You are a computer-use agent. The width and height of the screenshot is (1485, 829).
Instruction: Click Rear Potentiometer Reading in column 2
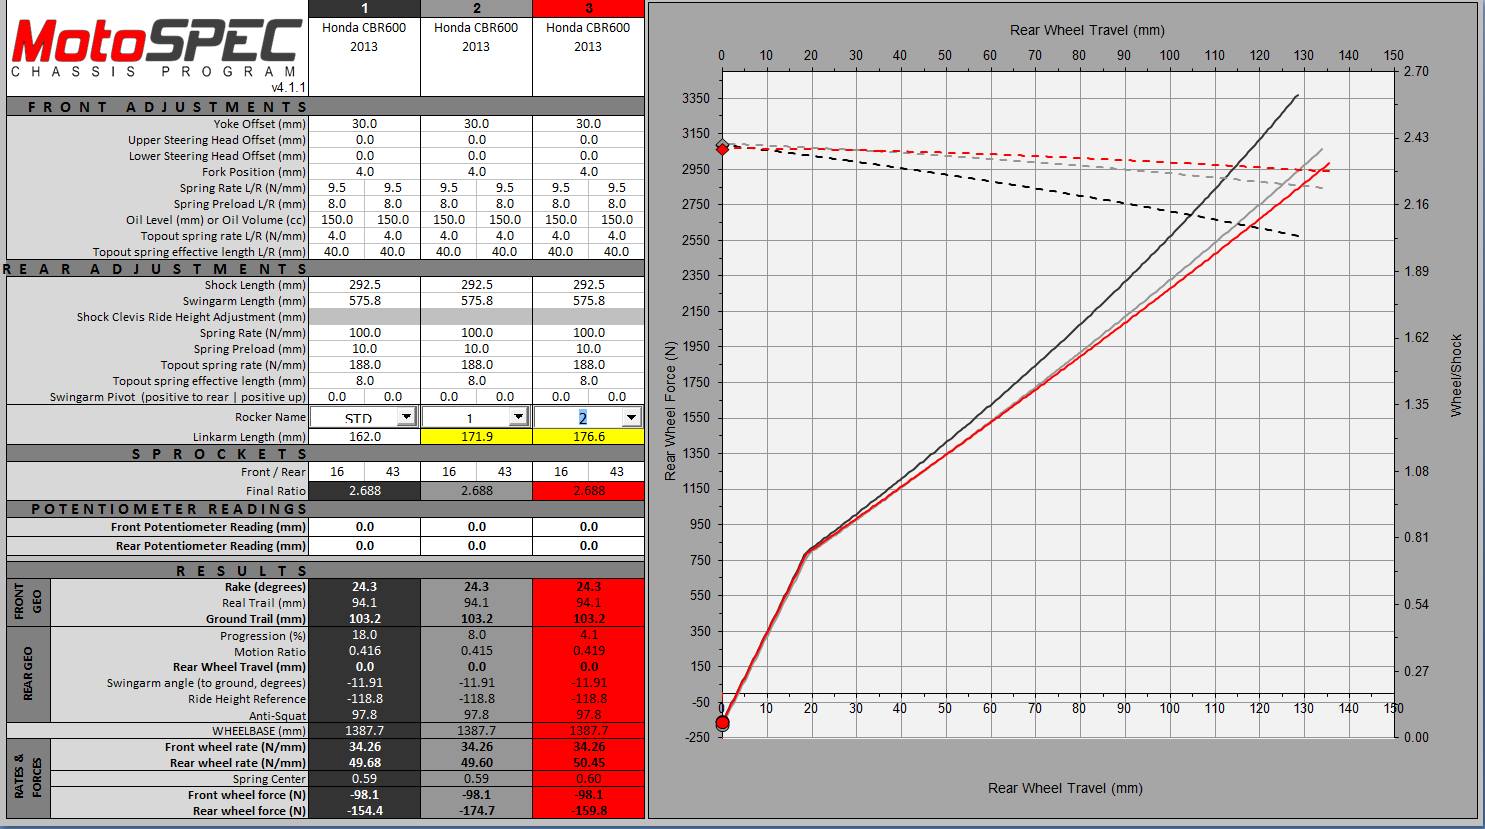[476, 546]
